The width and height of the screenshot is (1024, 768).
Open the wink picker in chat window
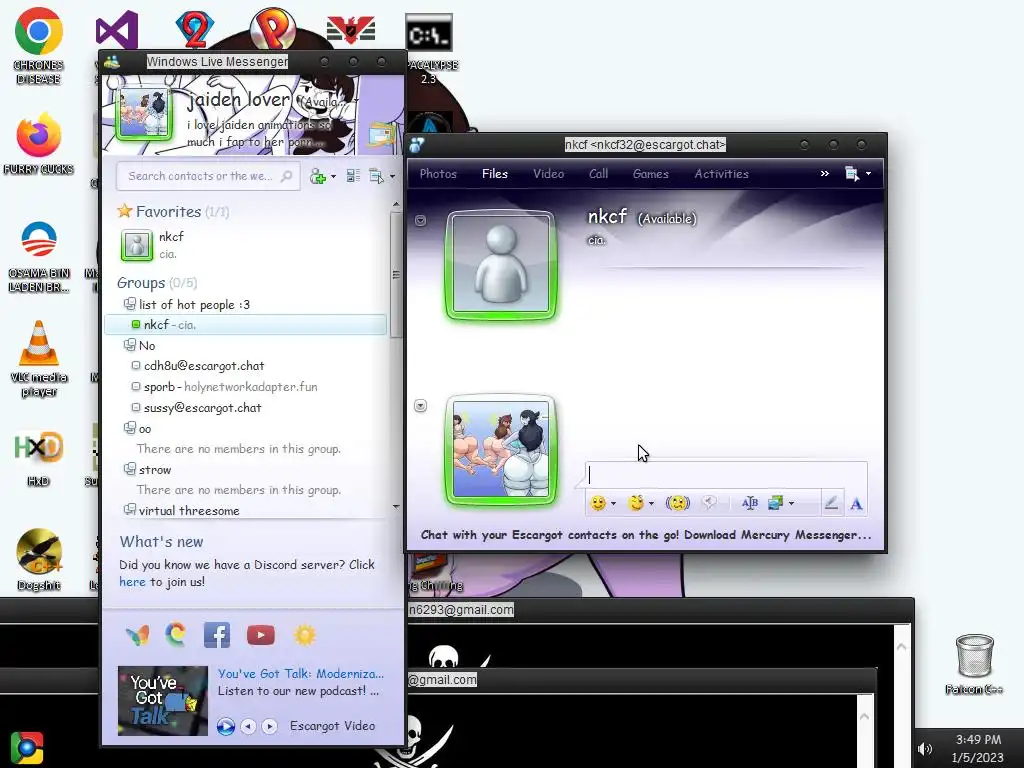[x=635, y=503]
